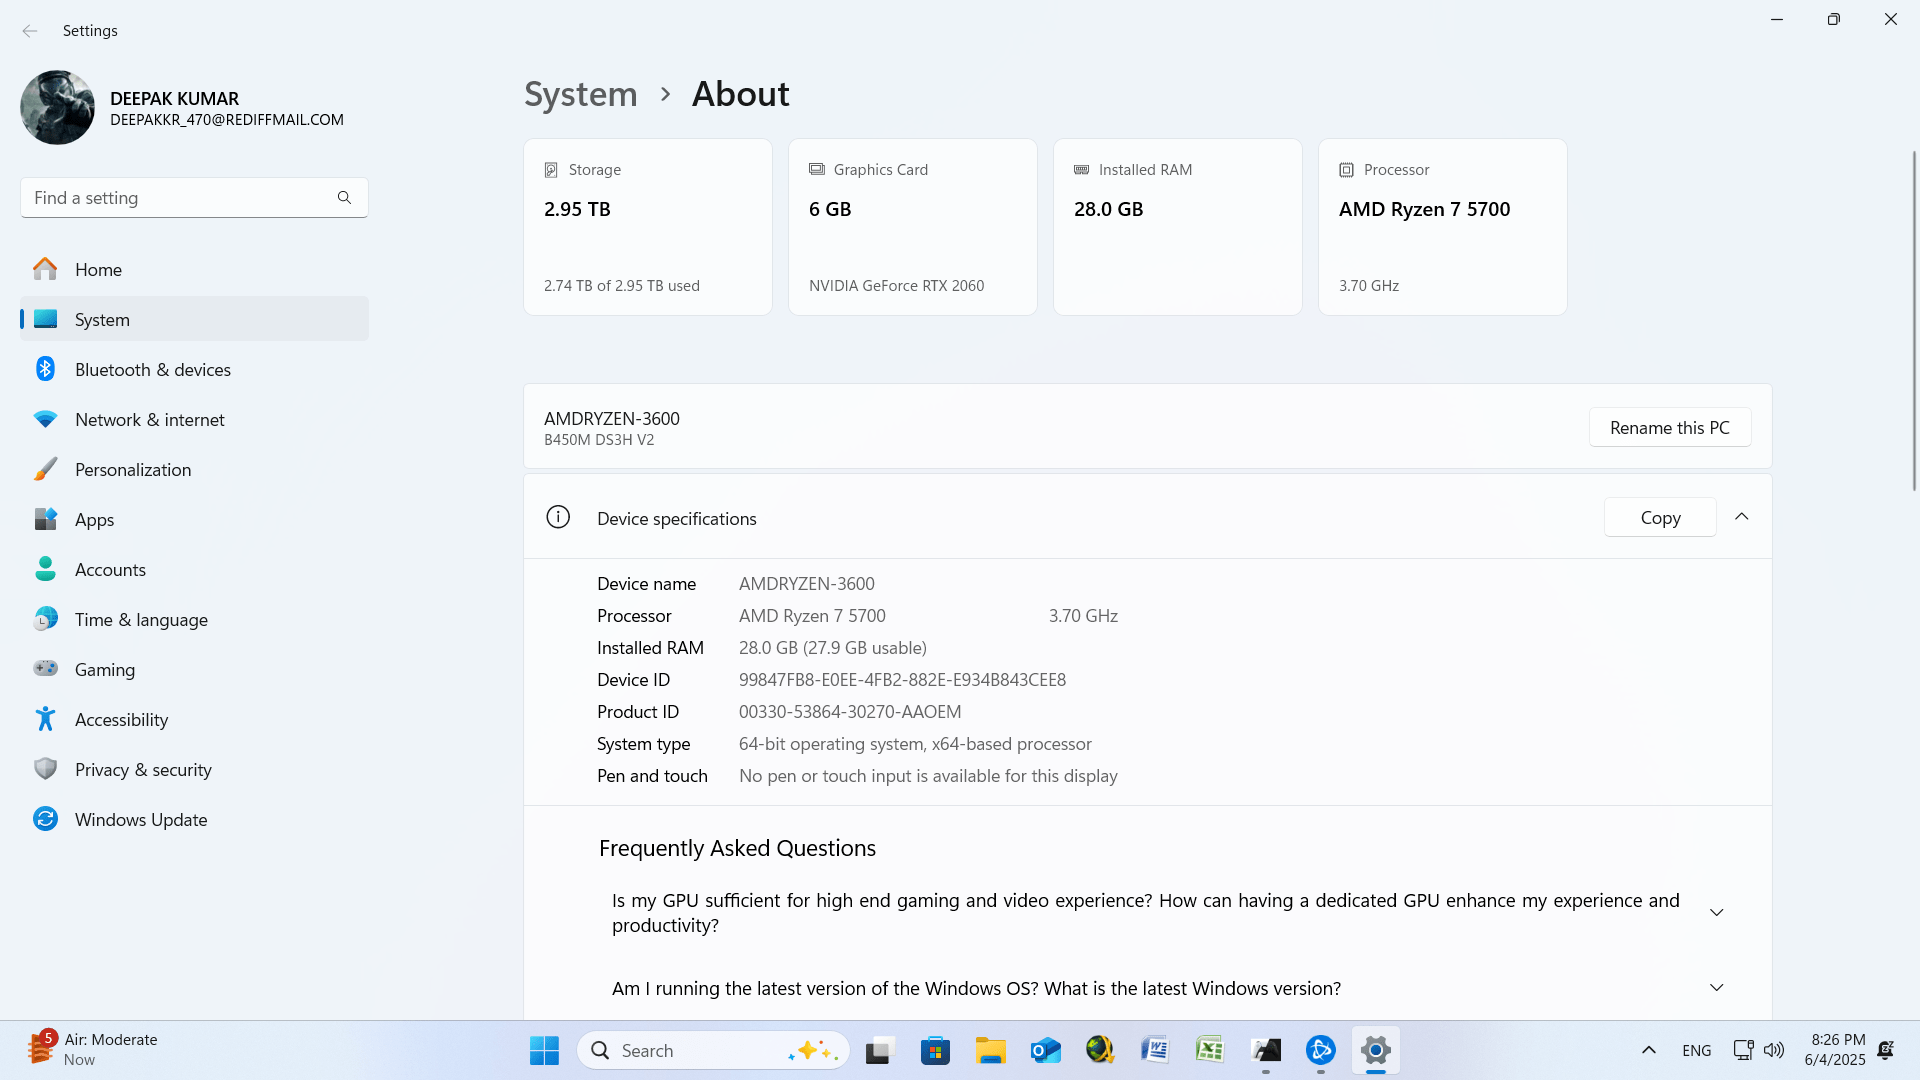The width and height of the screenshot is (1920, 1080).
Task: Click the Pen and touch value text
Action: pyautogui.click(x=928, y=776)
